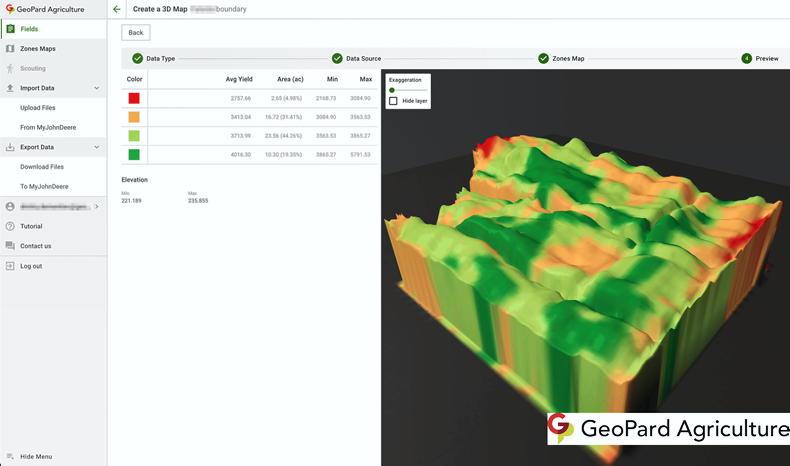Click the dark green row avg yield value
This screenshot has width=790, height=466.
(241, 155)
